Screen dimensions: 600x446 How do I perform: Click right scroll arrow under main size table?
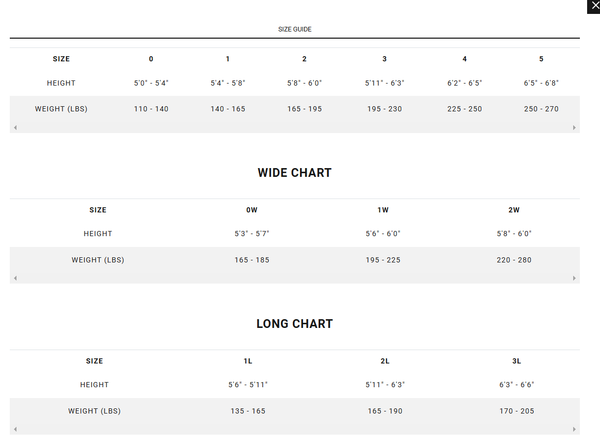point(574,128)
